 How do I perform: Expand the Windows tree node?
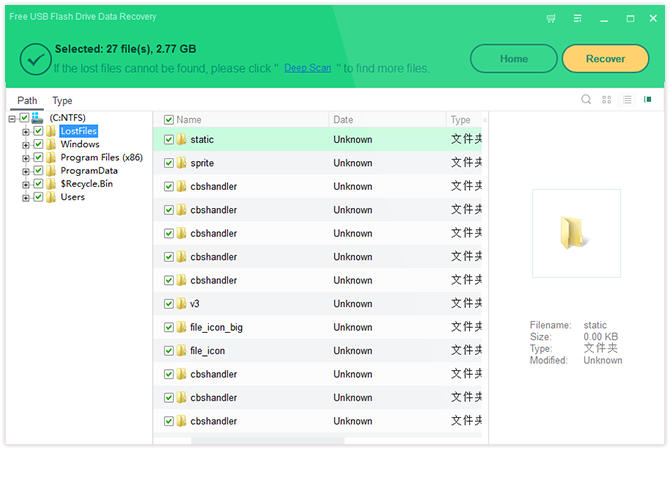[x=26, y=145]
